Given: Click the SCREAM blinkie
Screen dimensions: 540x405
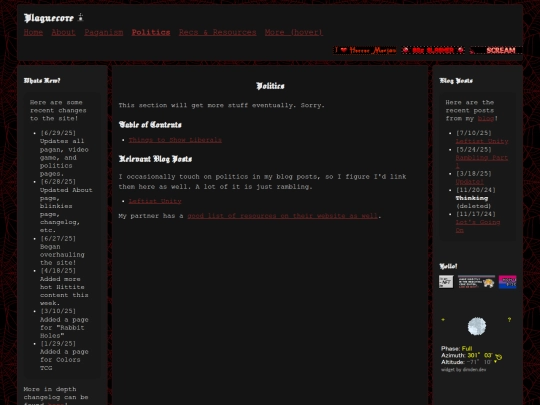Looking at the screenshot, I should 496,50.
